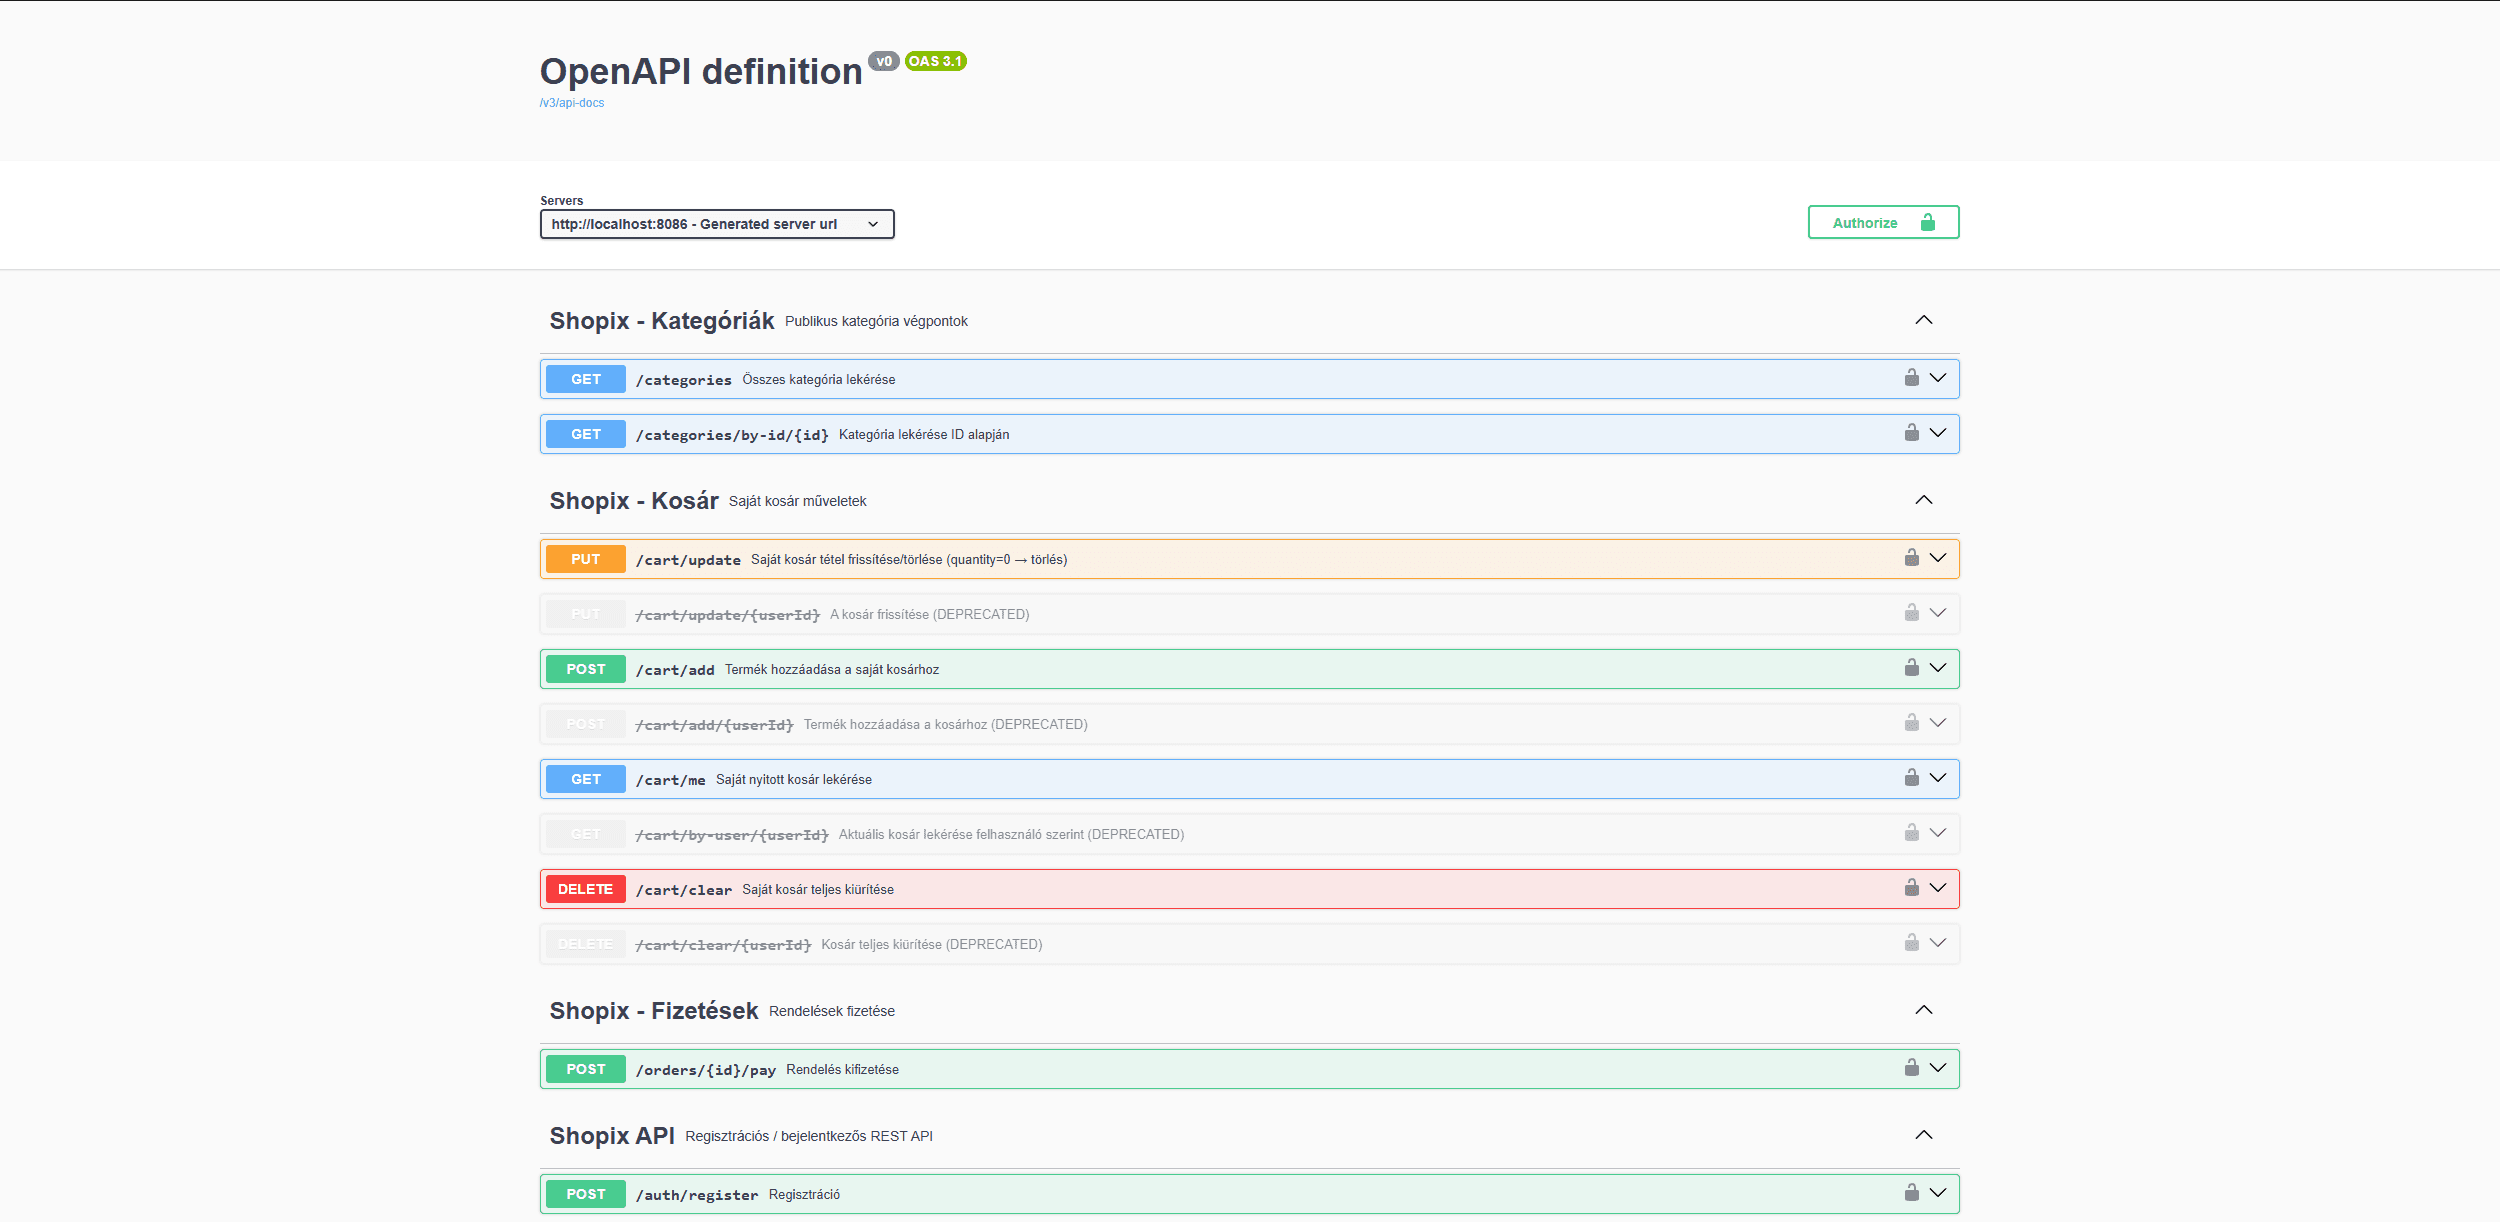Click lock icon on GET /categories row
This screenshot has width=2500, height=1222.
pyautogui.click(x=1911, y=378)
